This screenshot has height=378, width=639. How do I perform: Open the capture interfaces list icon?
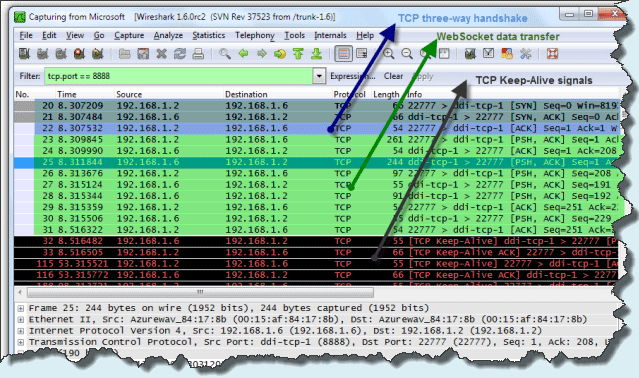click(x=24, y=54)
